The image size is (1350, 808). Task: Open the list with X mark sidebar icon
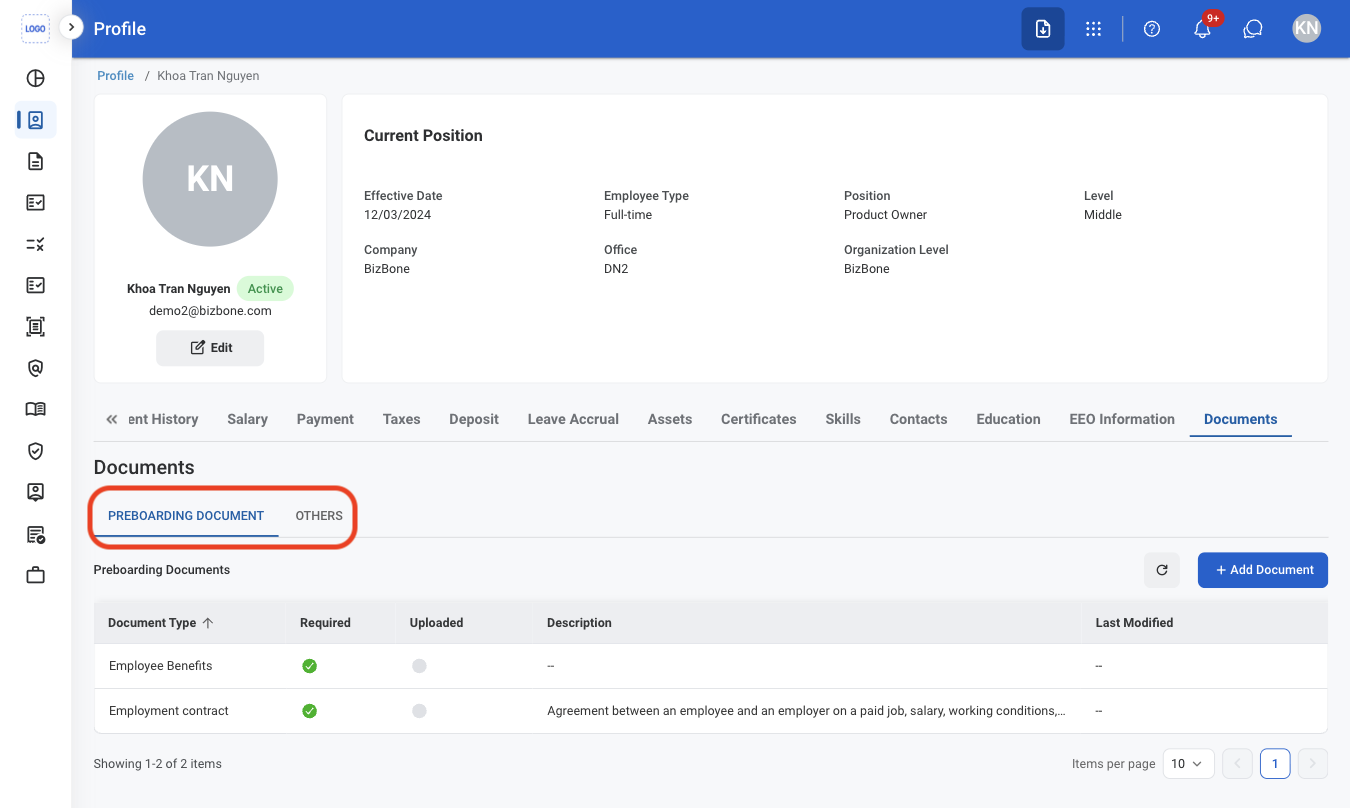click(36, 244)
